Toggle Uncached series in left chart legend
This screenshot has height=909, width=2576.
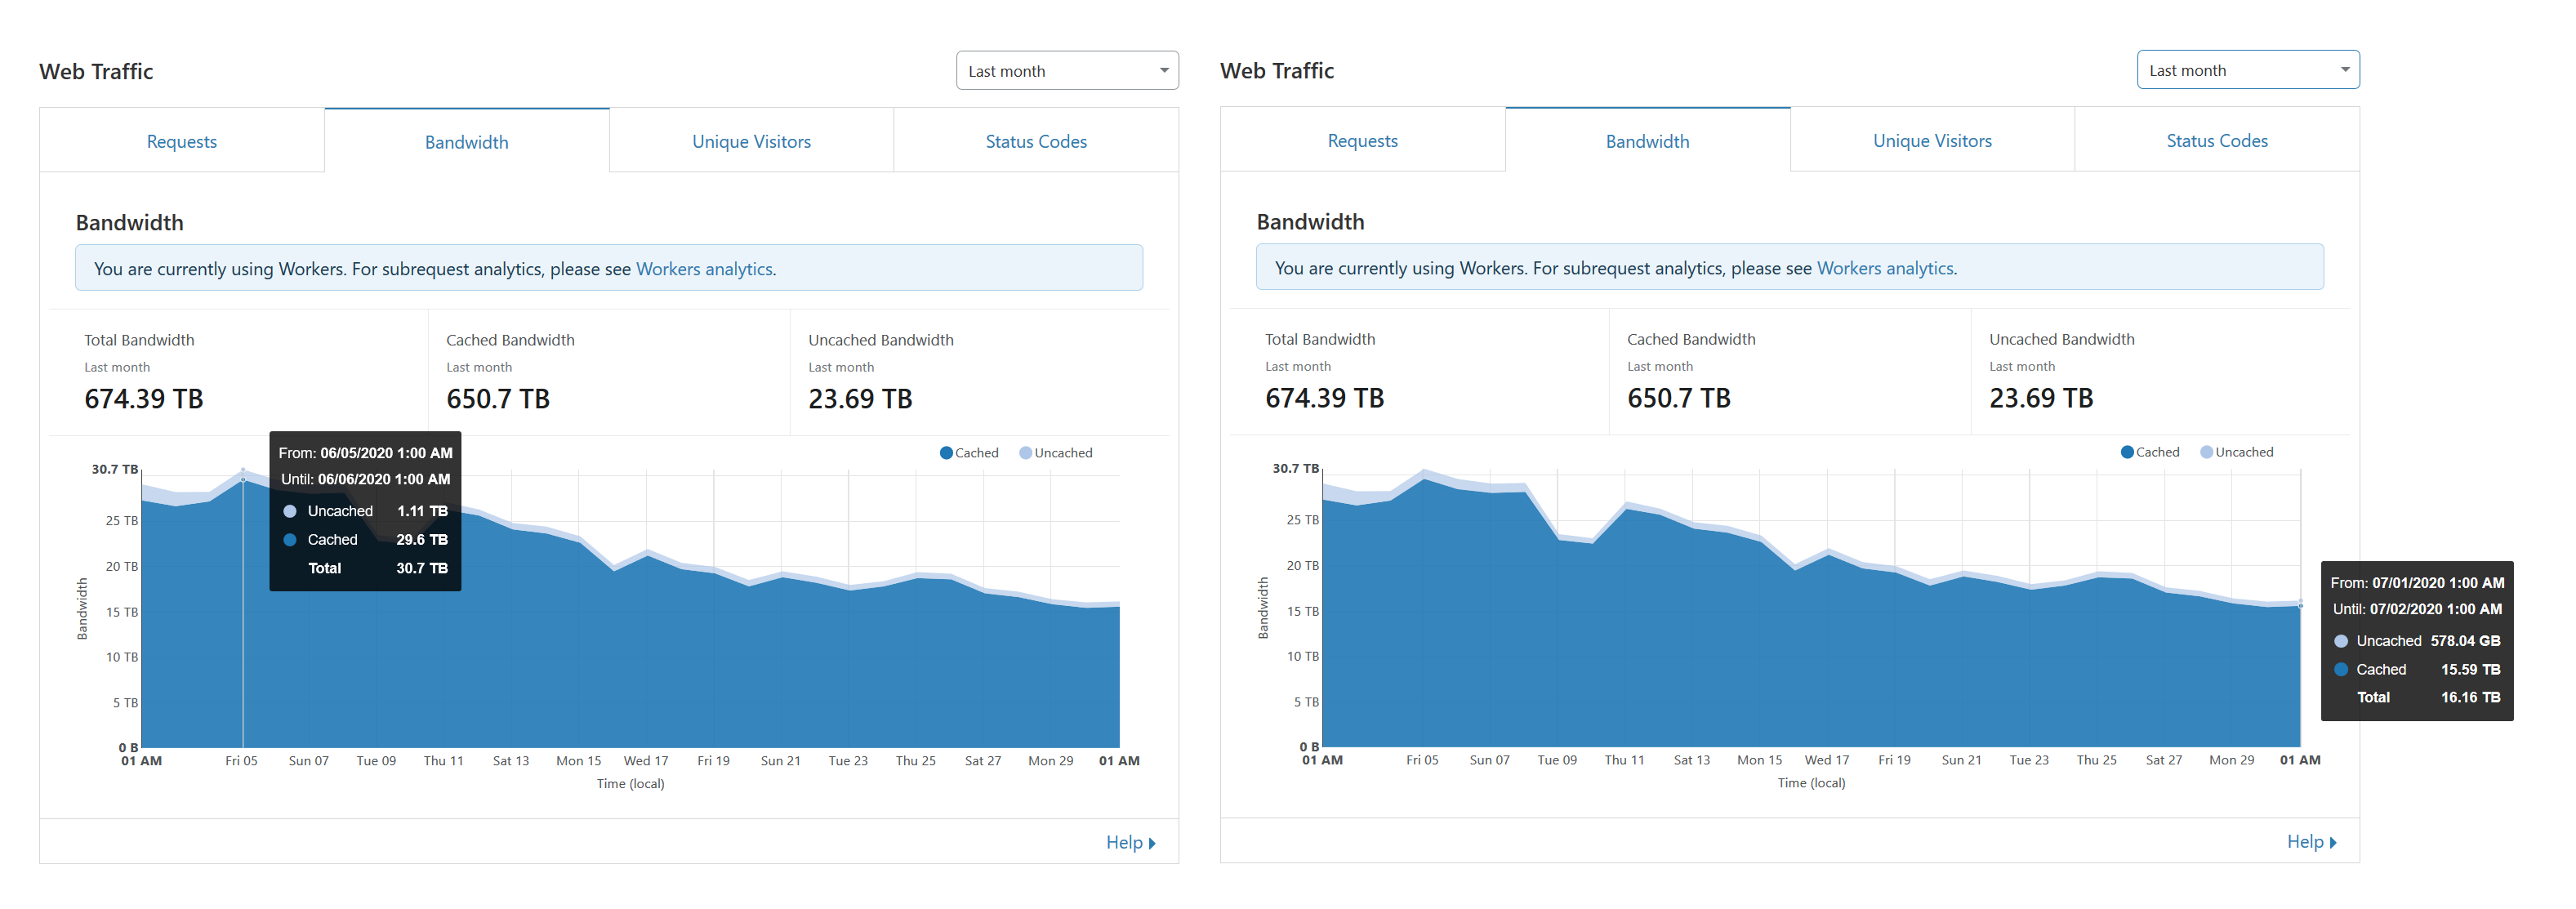tap(1056, 453)
